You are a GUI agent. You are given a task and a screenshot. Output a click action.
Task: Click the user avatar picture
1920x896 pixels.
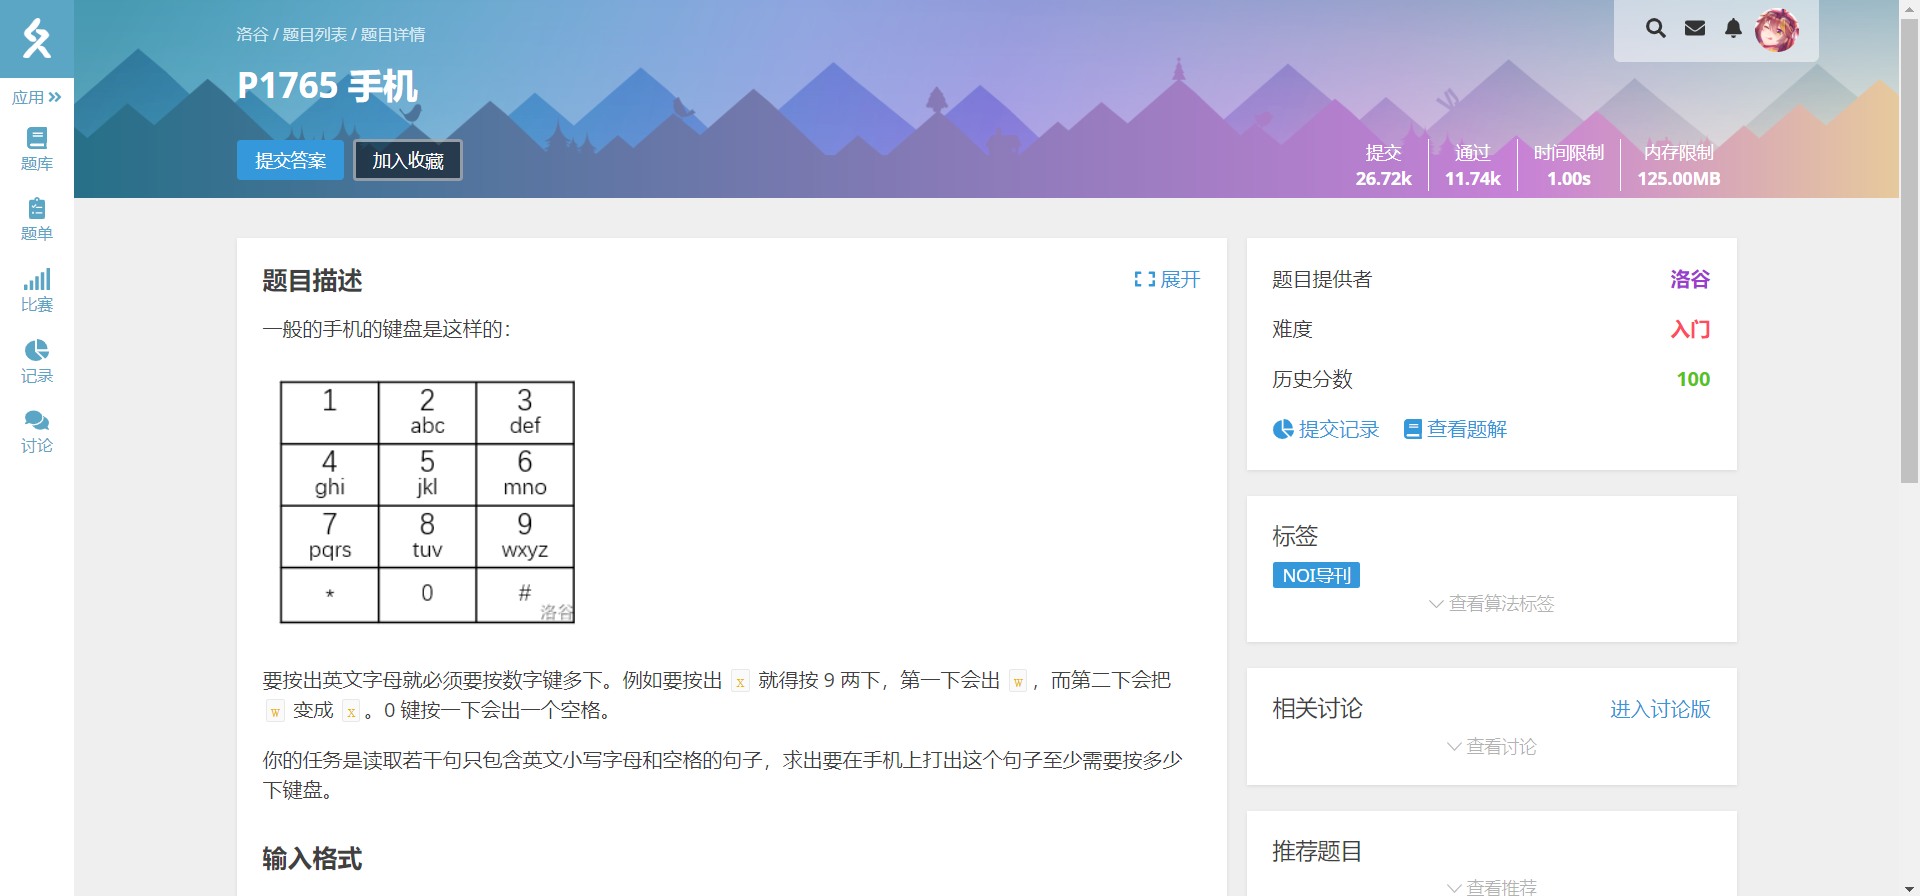(1777, 30)
